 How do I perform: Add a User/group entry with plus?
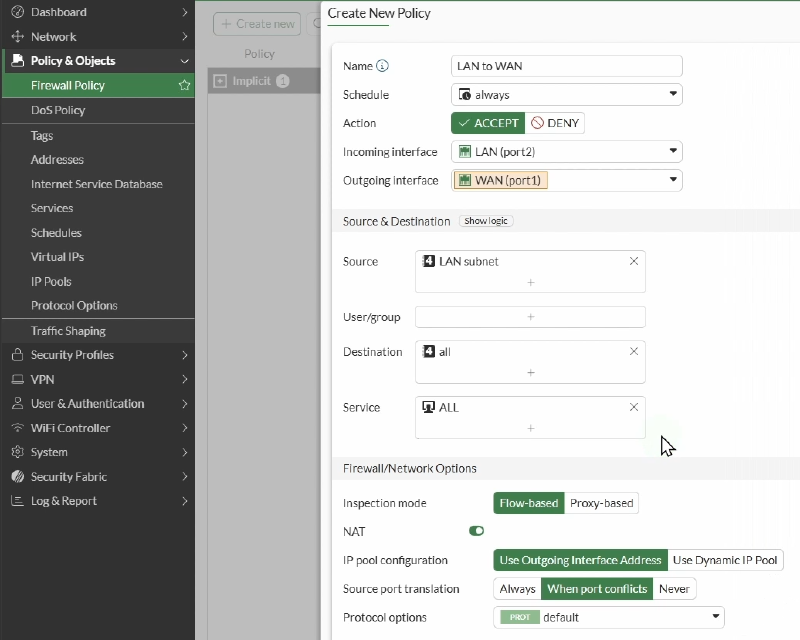[x=531, y=317]
